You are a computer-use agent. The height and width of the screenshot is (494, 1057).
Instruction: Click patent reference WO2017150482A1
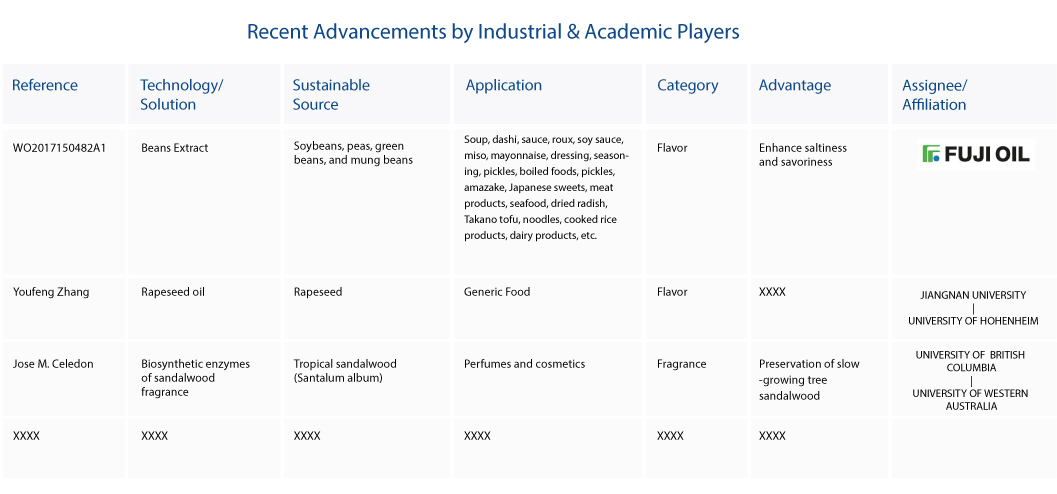pyautogui.click(x=59, y=148)
